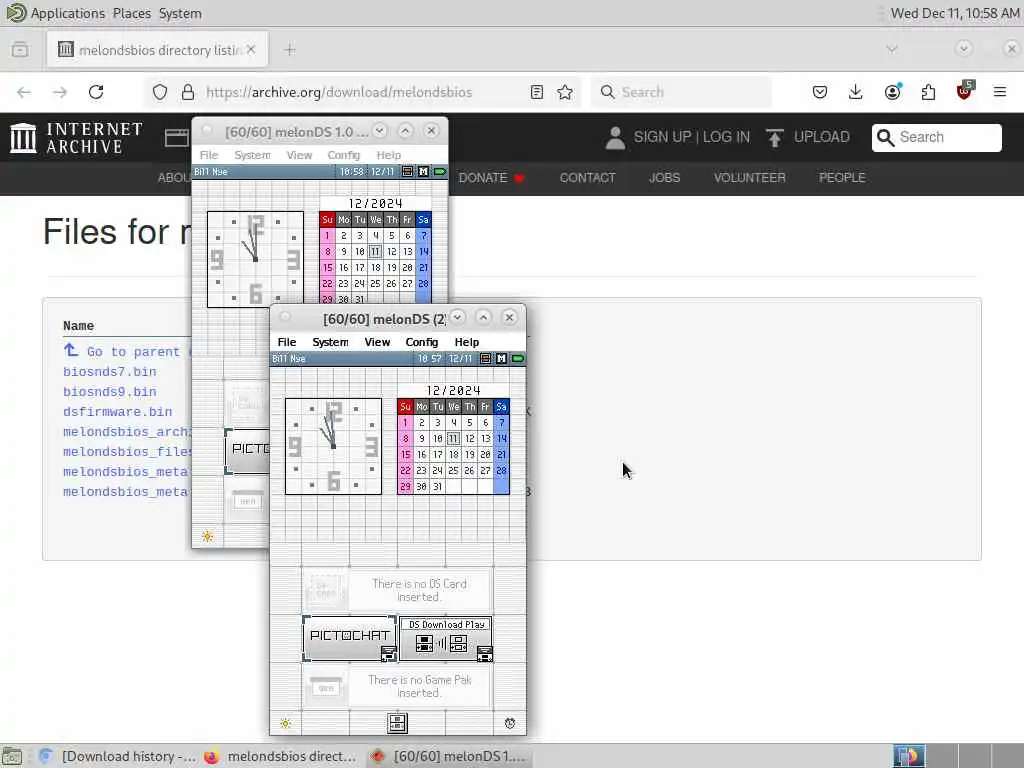
Task: Click 'There is no Game Pak inserted' slot
Action: coord(397,686)
